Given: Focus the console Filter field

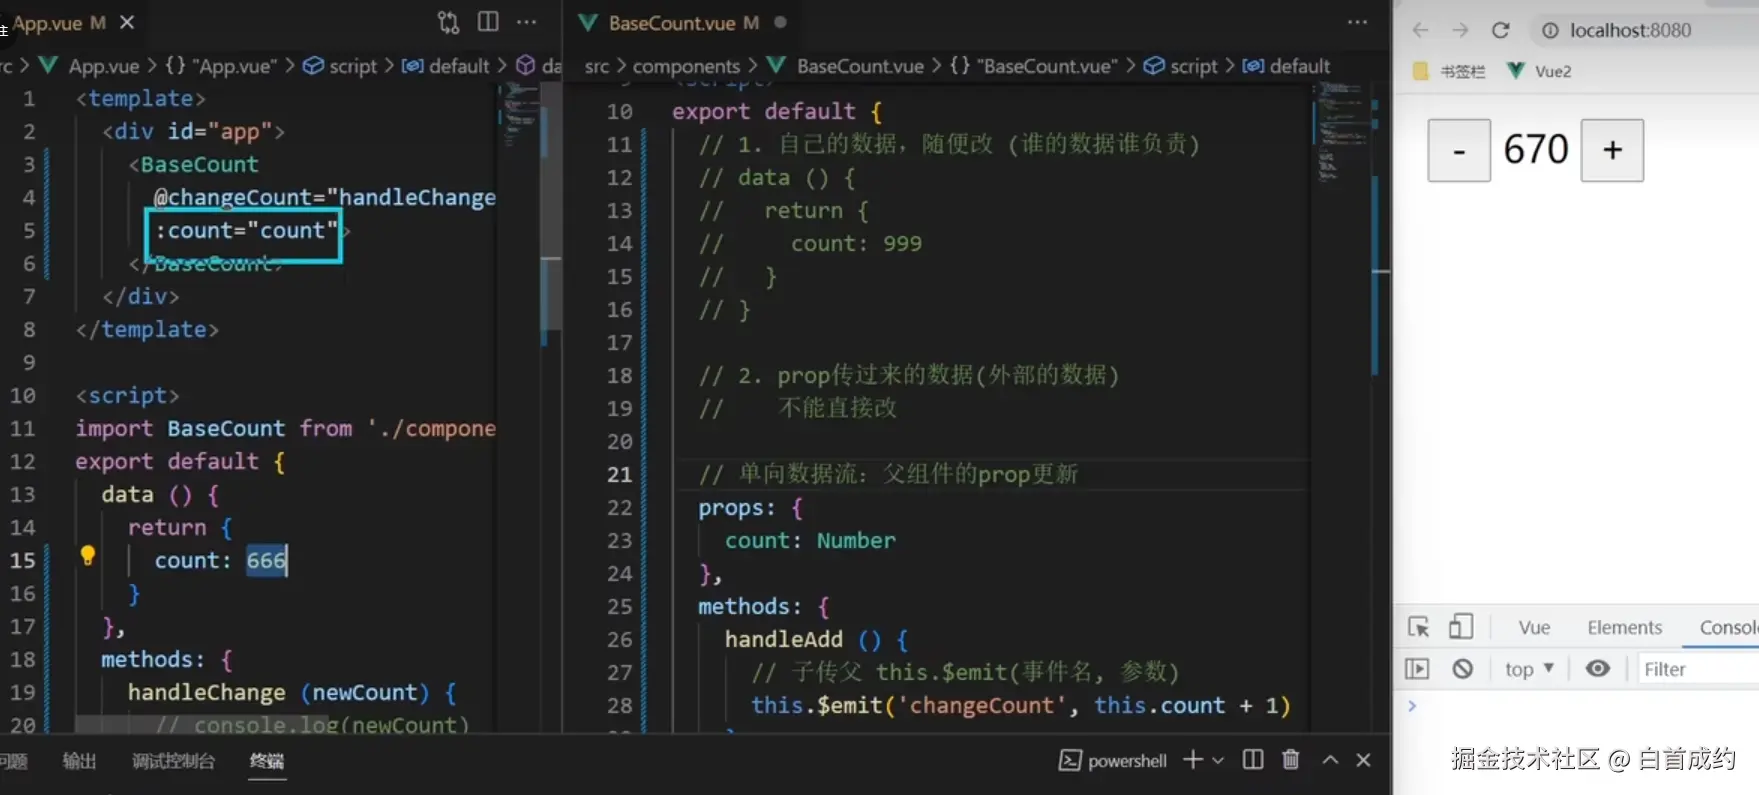Looking at the screenshot, I should [1699, 669].
